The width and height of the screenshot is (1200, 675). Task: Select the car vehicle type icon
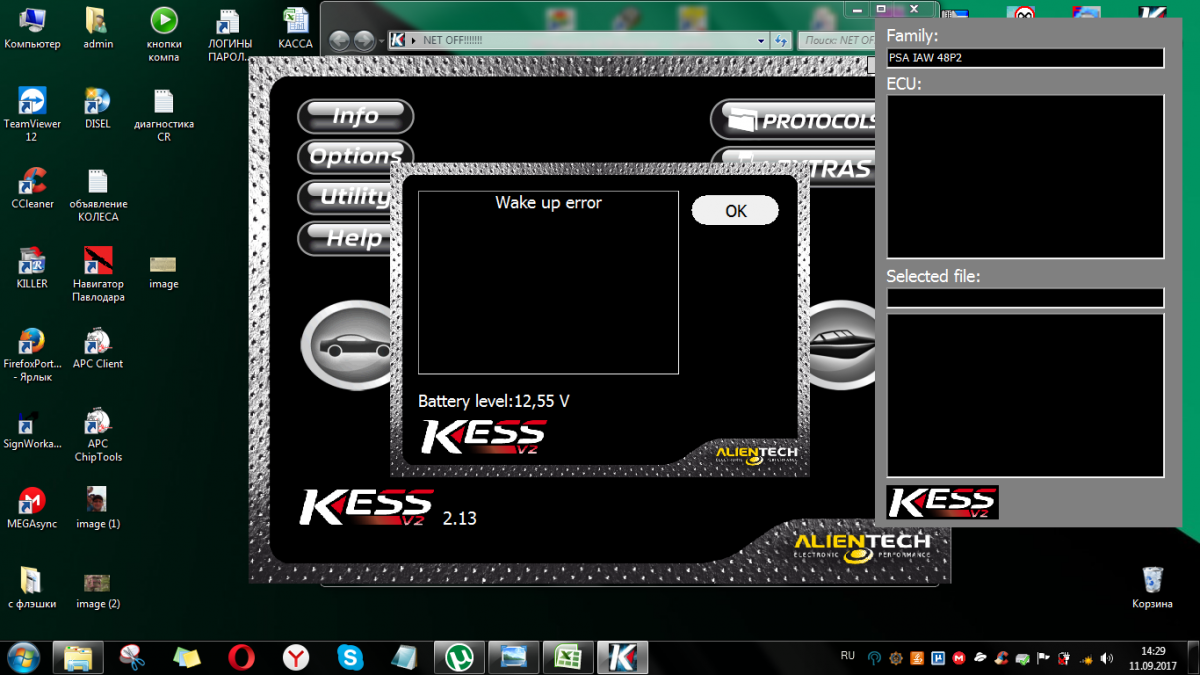coord(346,345)
